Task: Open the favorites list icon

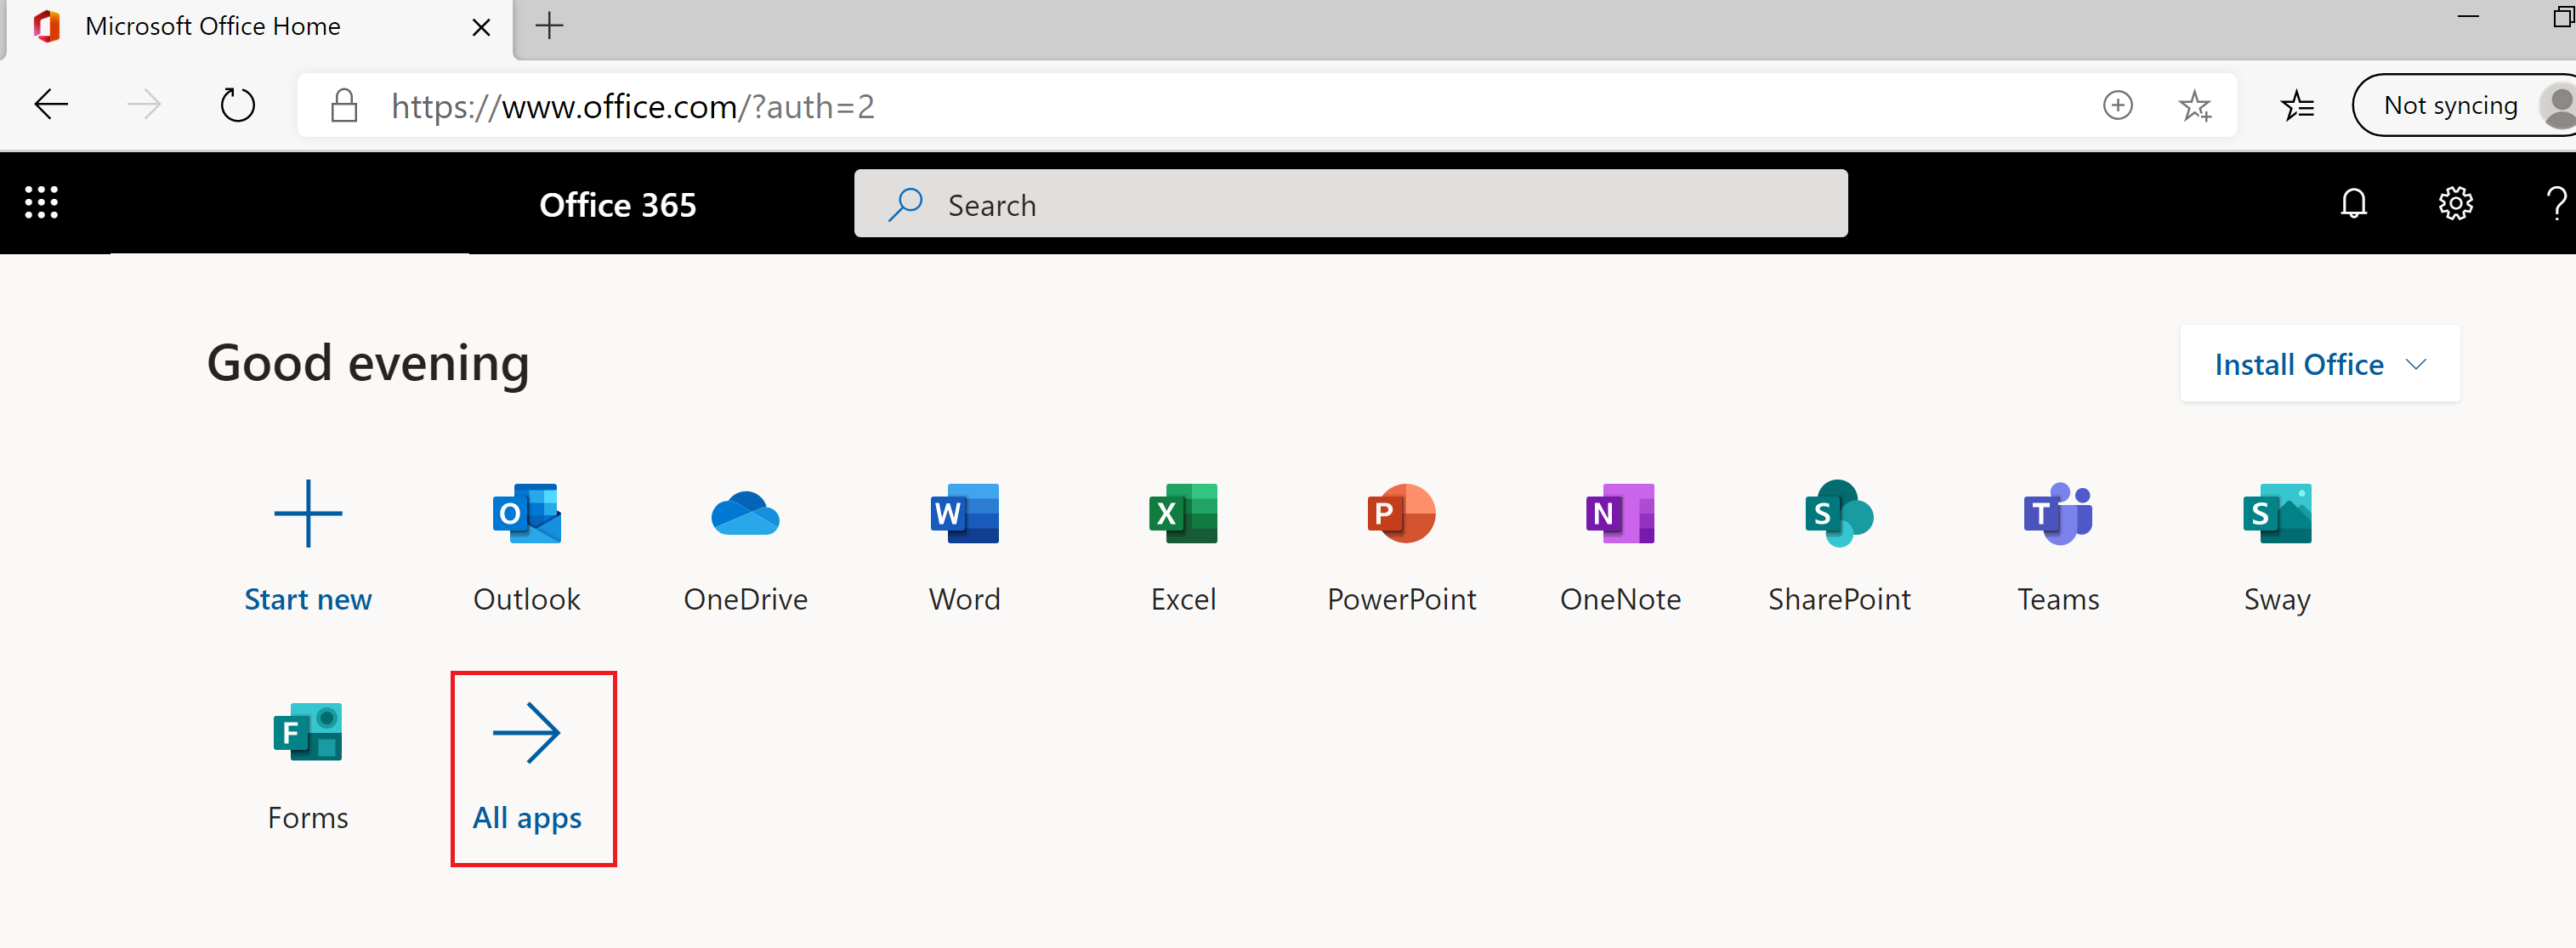Action: tap(2297, 105)
